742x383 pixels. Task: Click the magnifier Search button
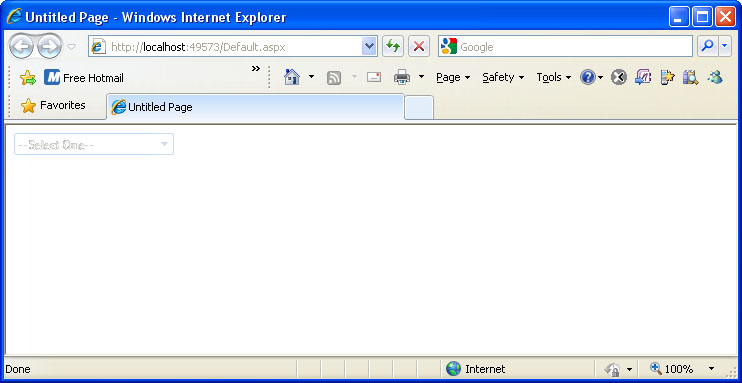click(x=707, y=46)
